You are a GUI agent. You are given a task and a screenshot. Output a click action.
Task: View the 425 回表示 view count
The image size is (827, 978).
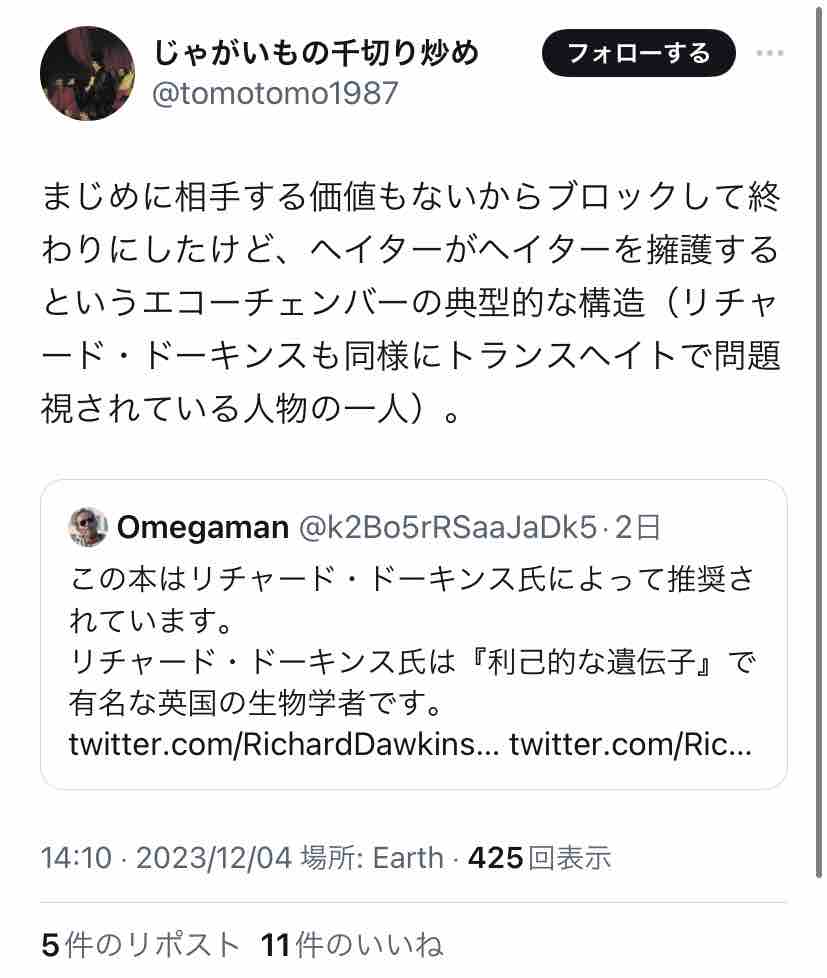tap(539, 858)
